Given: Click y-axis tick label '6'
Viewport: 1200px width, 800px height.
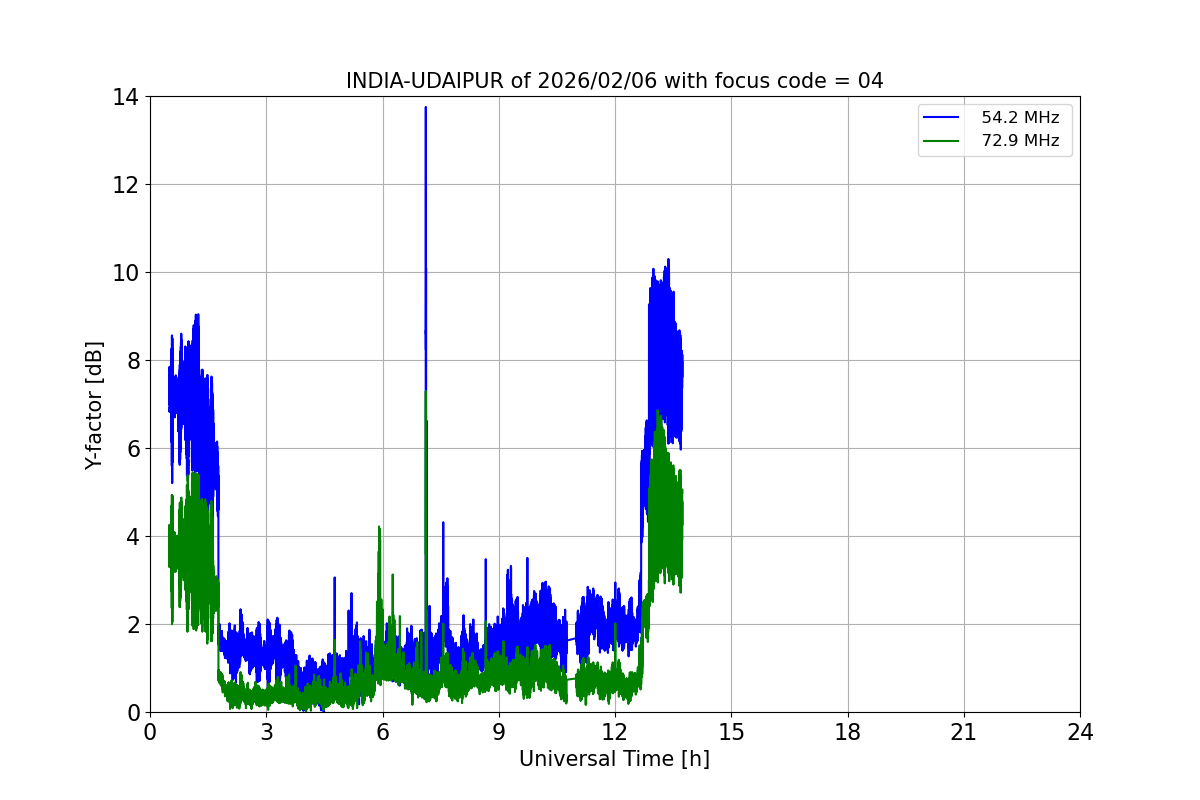Looking at the screenshot, I should click(133, 449).
